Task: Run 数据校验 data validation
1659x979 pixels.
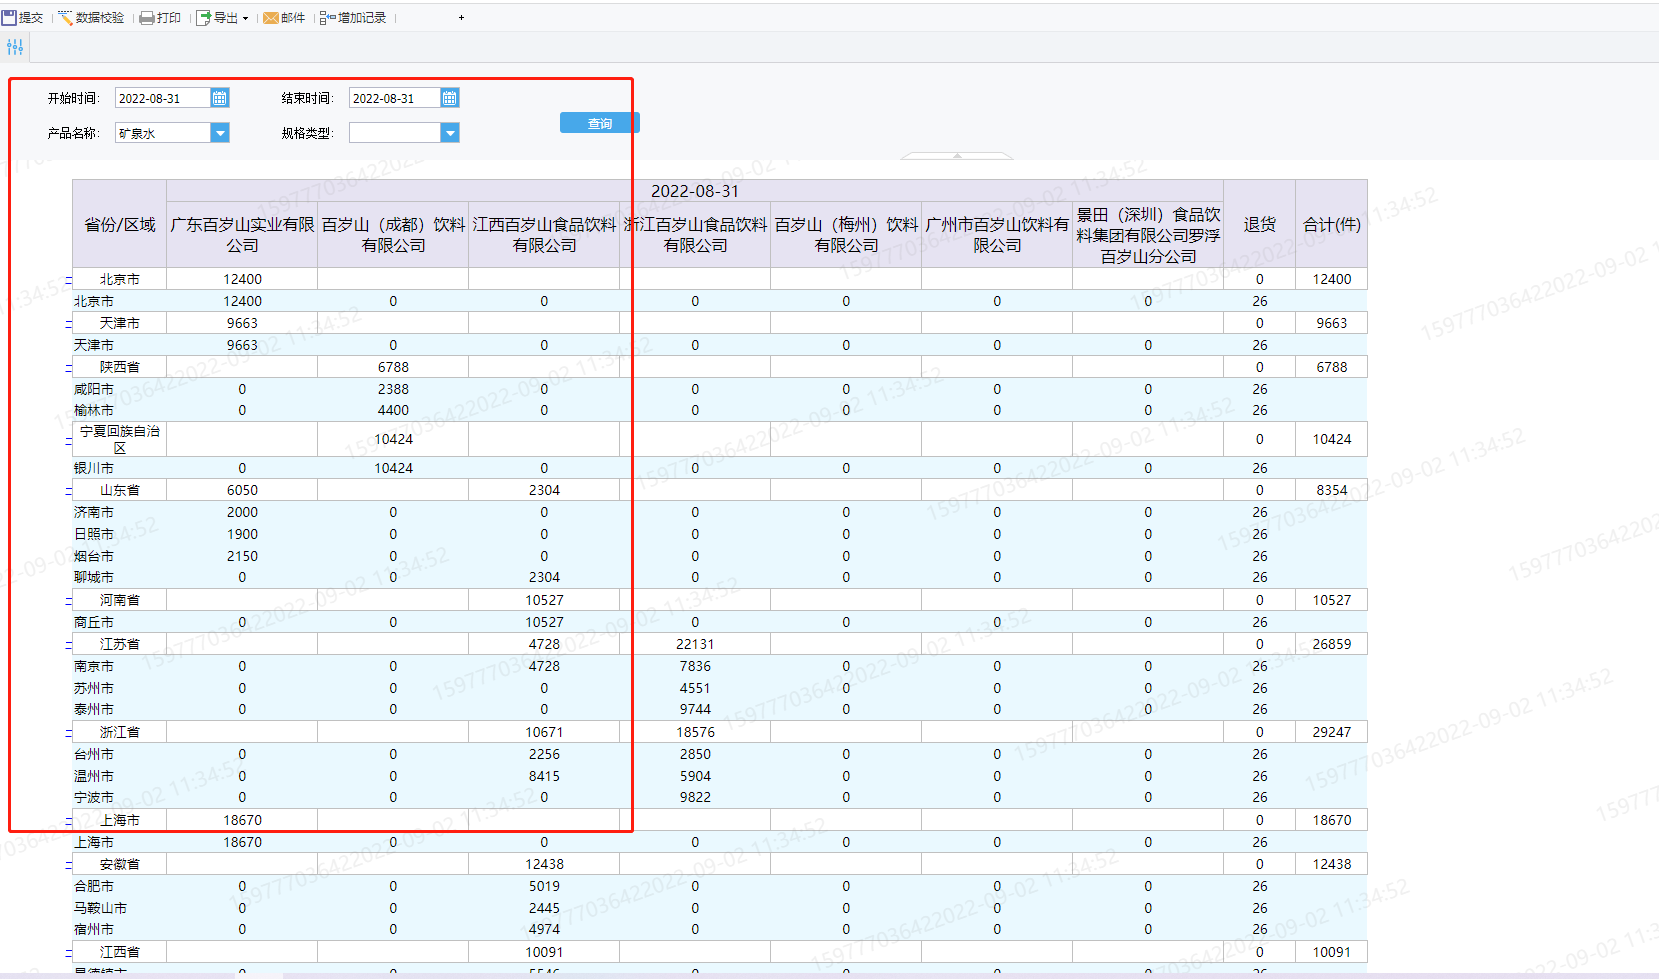Action: tap(91, 17)
